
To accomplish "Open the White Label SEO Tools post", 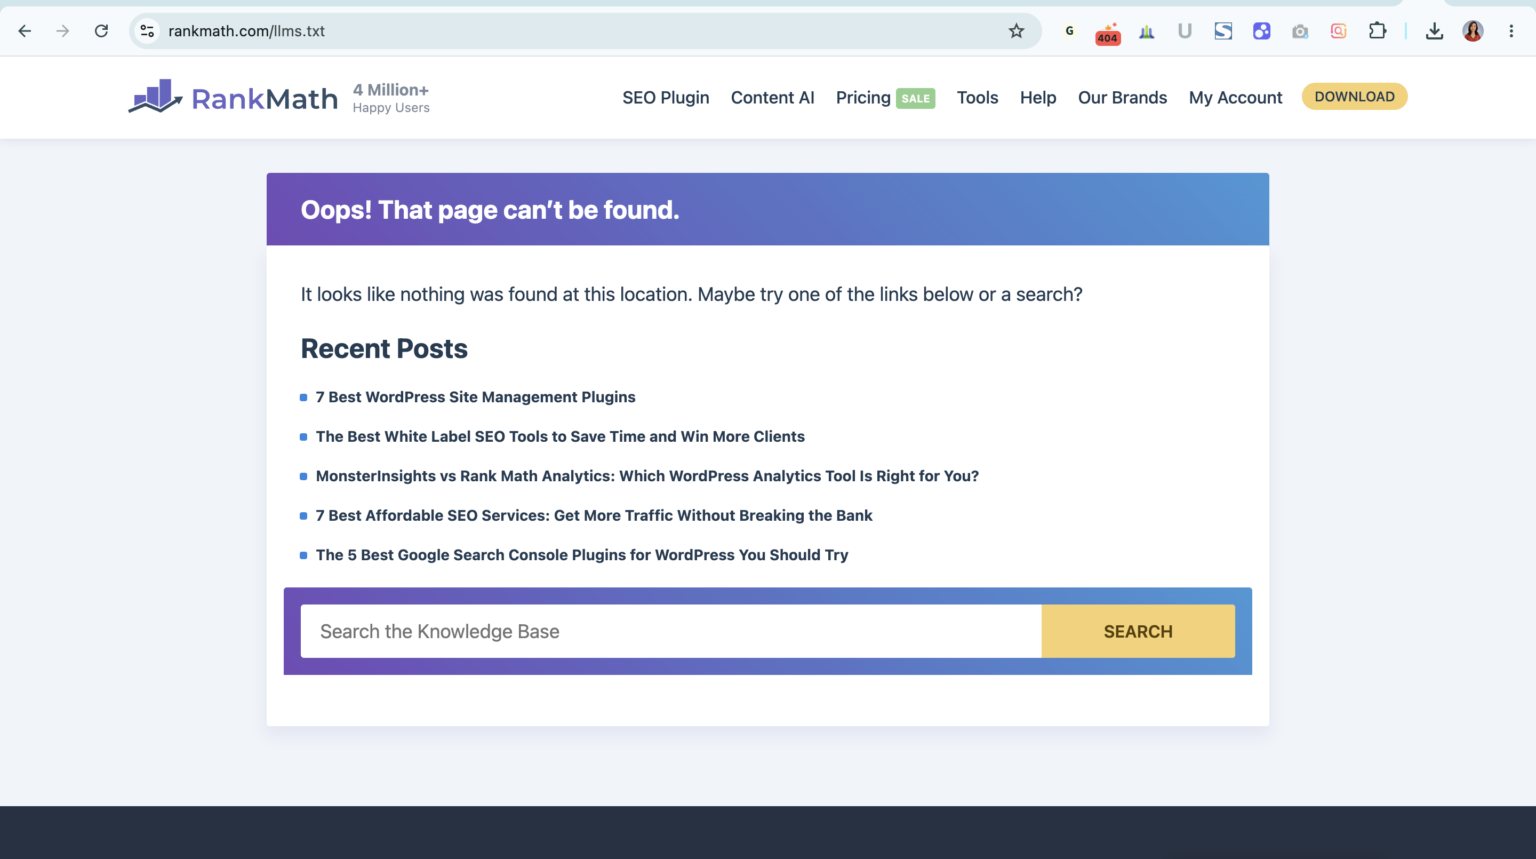I will [560, 436].
